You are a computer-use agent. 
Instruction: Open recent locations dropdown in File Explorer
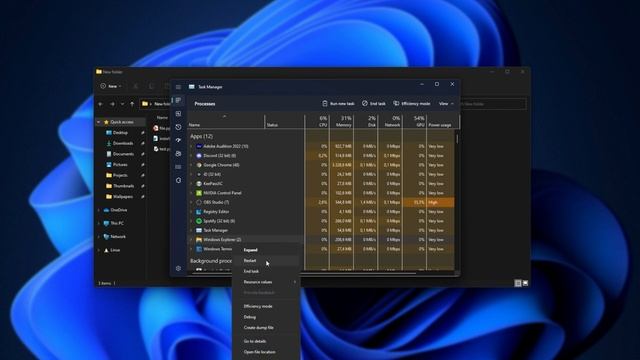coord(122,104)
